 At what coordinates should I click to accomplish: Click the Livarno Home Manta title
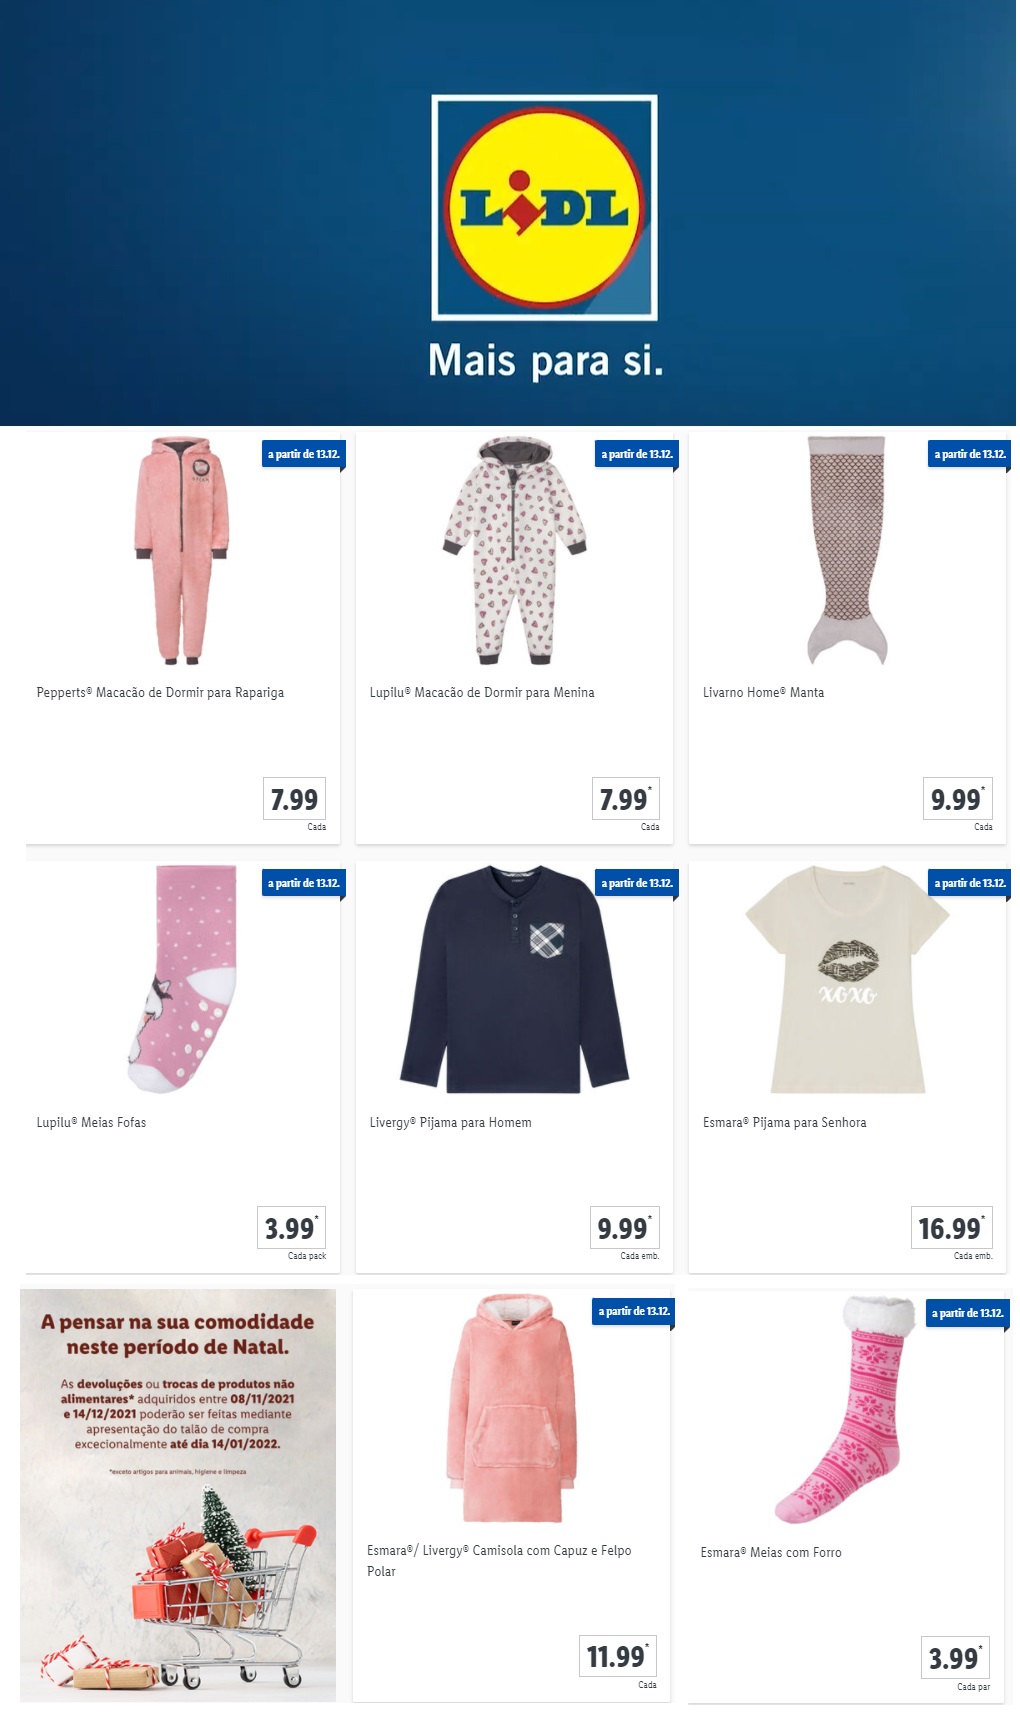[763, 692]
